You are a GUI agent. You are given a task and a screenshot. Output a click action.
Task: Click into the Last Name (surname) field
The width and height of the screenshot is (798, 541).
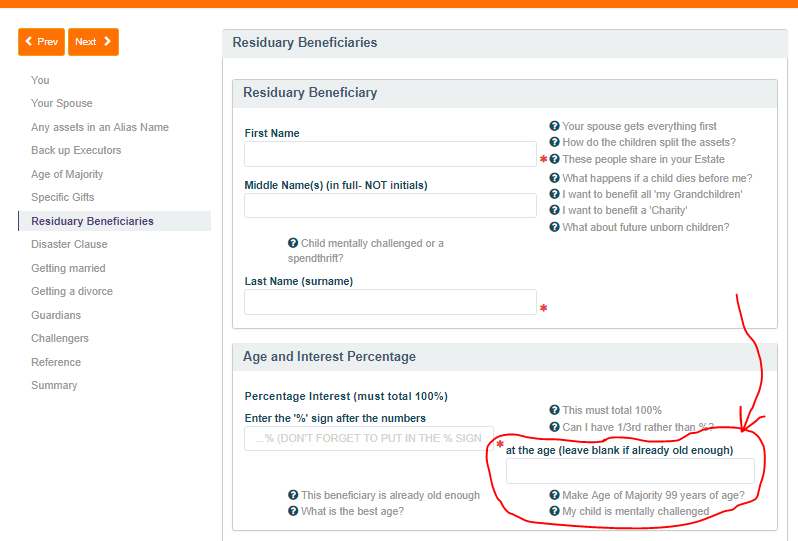pos(390,302)
